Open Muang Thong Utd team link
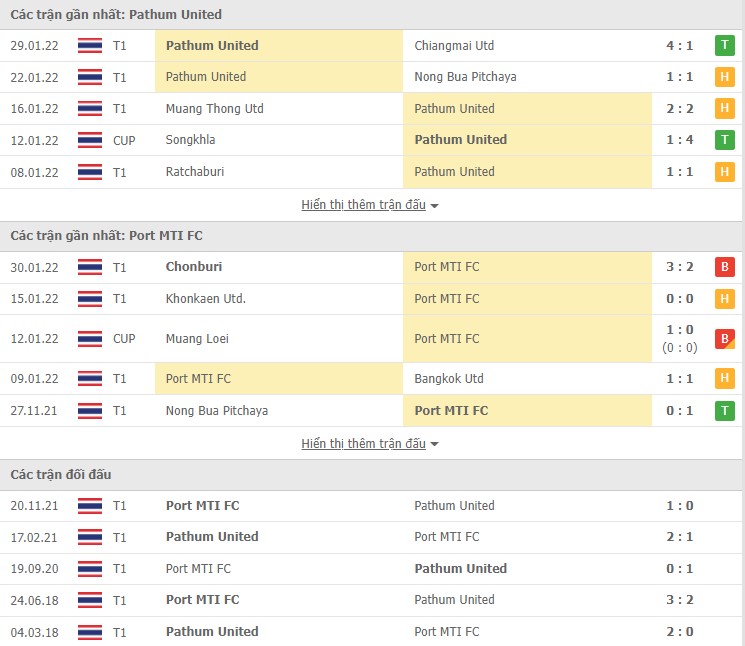Screen dimensions: 745x646 (x=214, y=108)
